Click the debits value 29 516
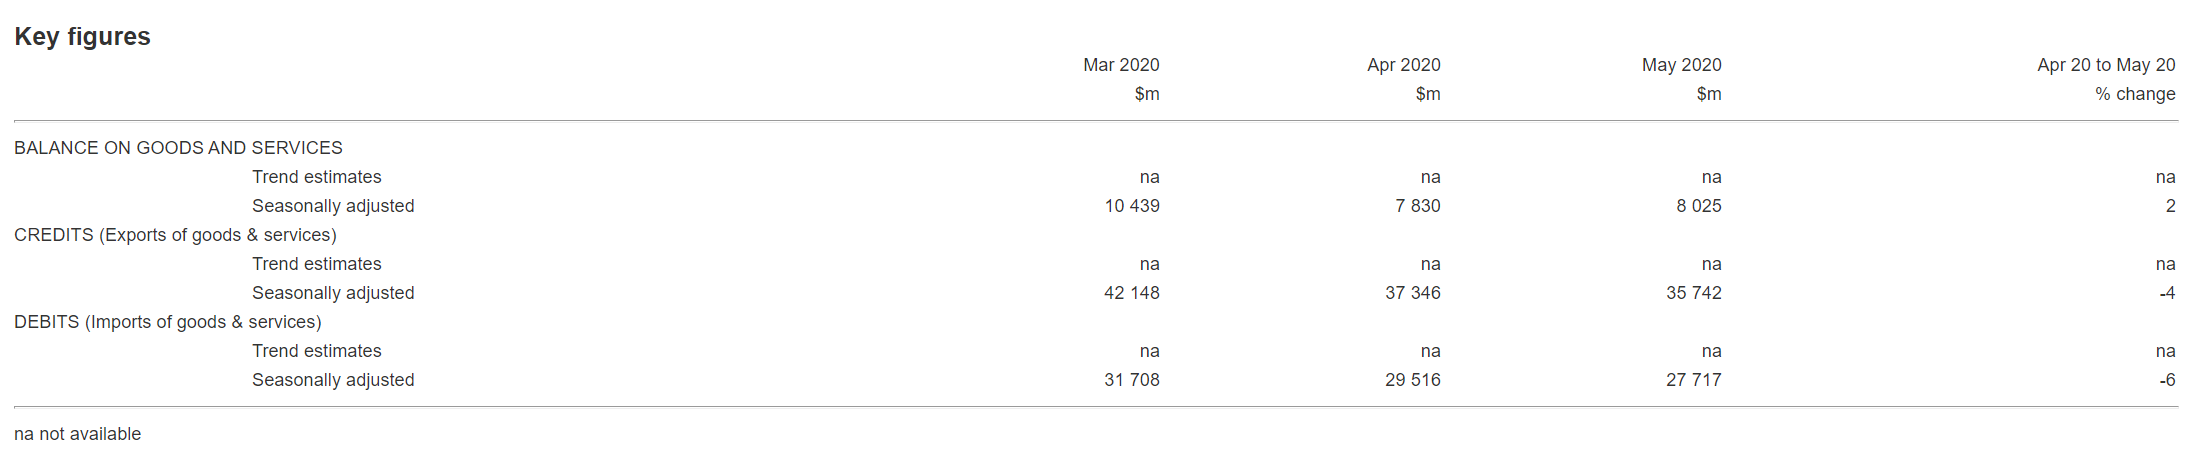The height and width of the screenshot is (461, 2203). pyautogui.click(x=1412, y=380)
